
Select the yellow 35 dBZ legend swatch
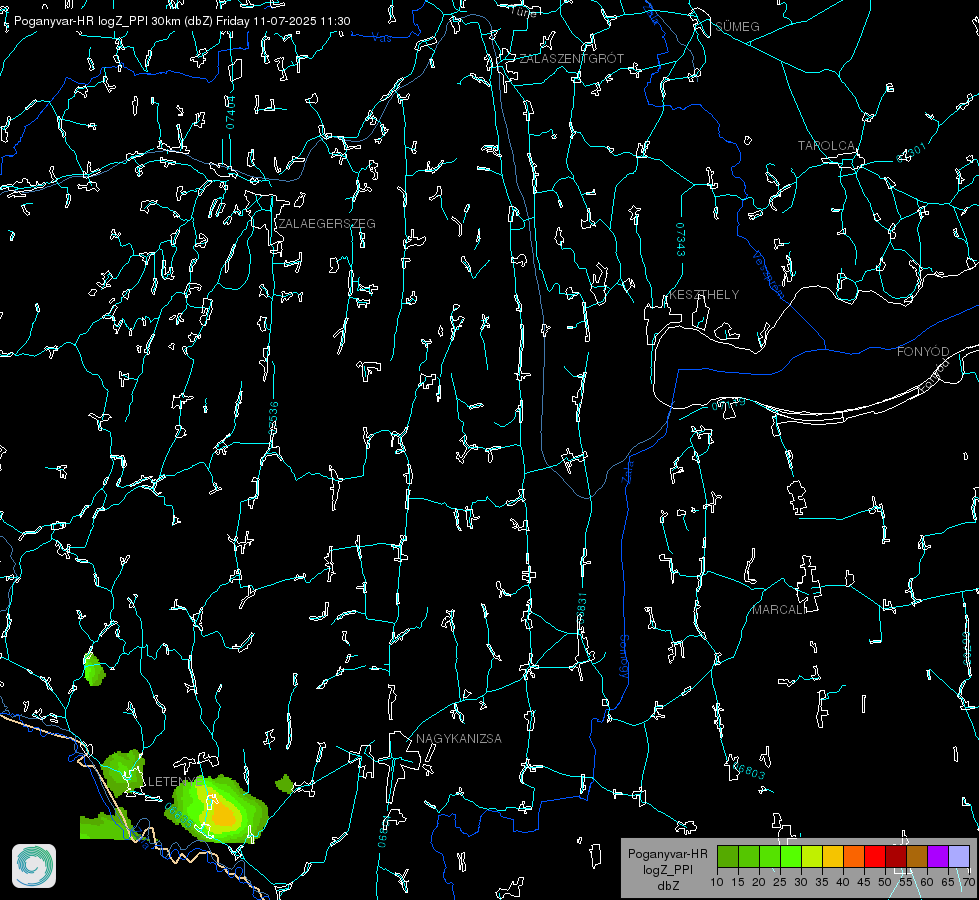(833, 857)
